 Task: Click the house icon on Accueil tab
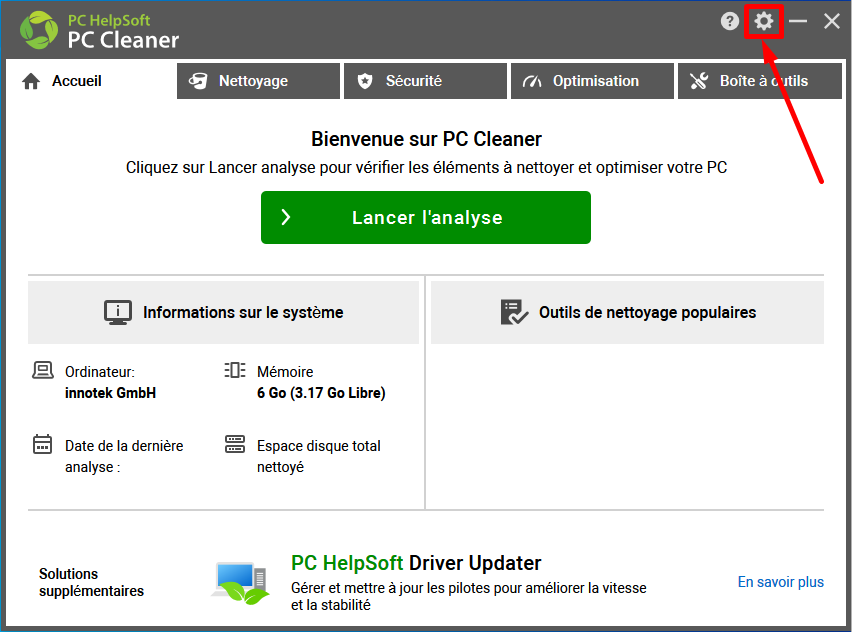(31, 81)
